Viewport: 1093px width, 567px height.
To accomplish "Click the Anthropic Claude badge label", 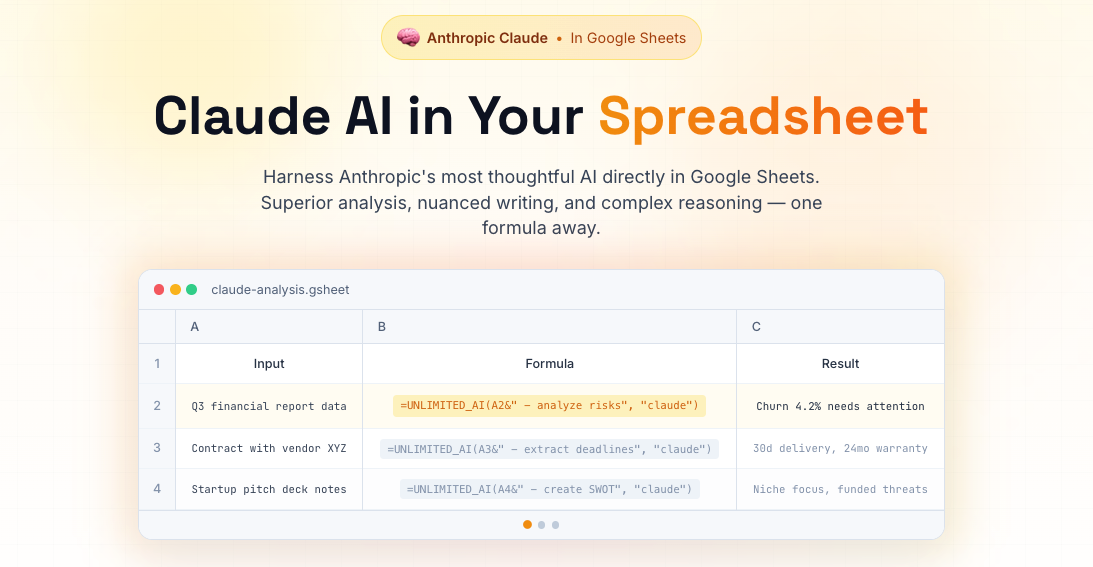I will click(x=487, y=38).
